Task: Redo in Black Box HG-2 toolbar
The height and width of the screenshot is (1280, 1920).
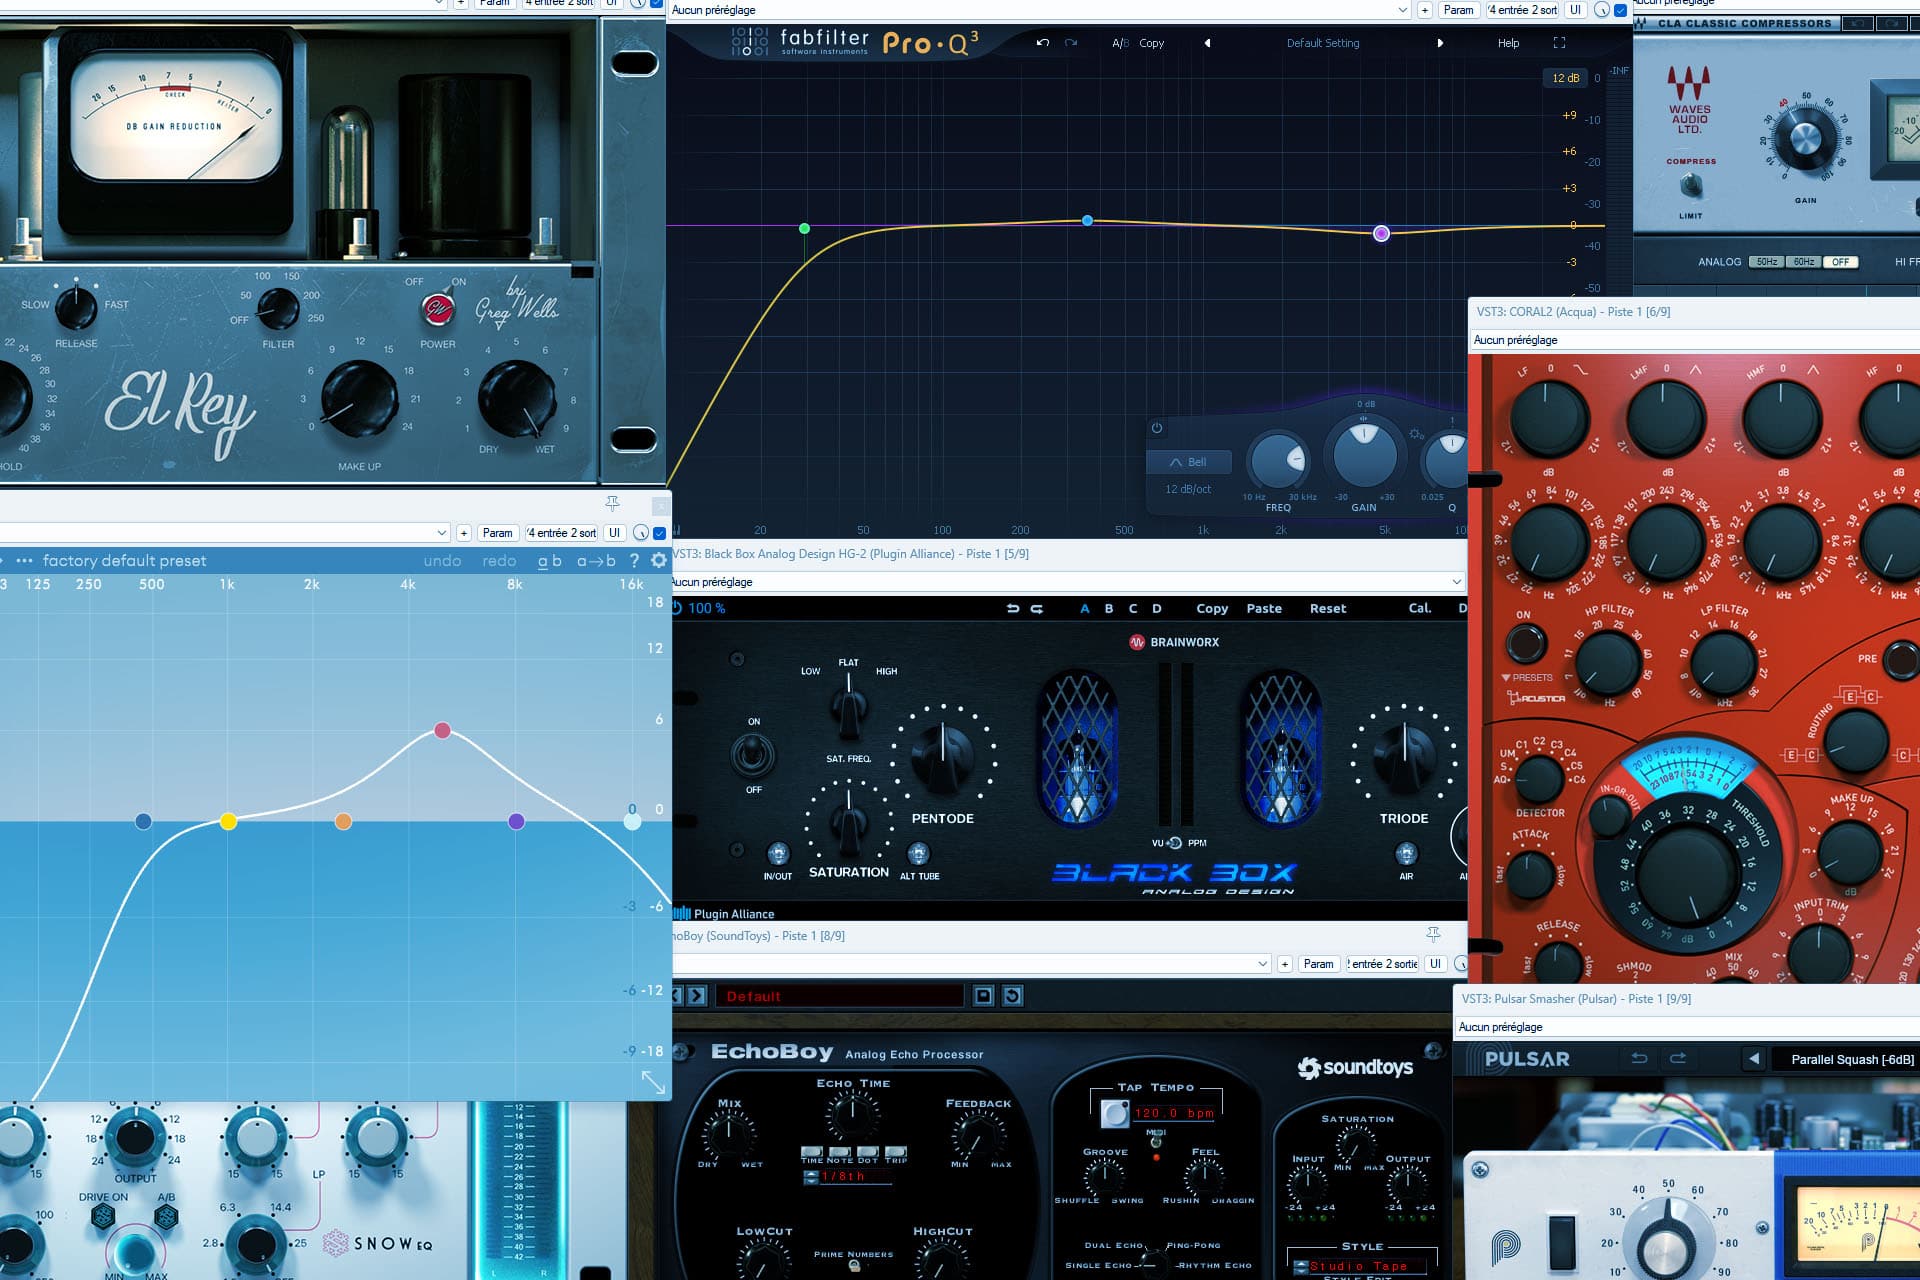Action: (1037, 608)
